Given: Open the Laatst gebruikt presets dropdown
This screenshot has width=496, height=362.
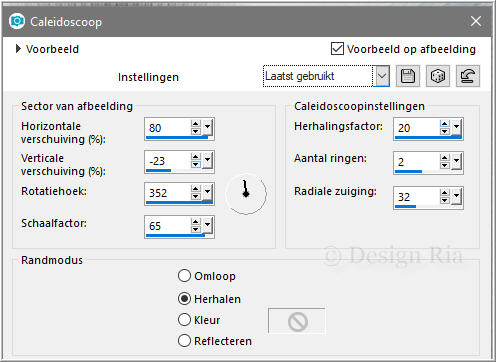Looking at the screenshot, I should (382, 76).
